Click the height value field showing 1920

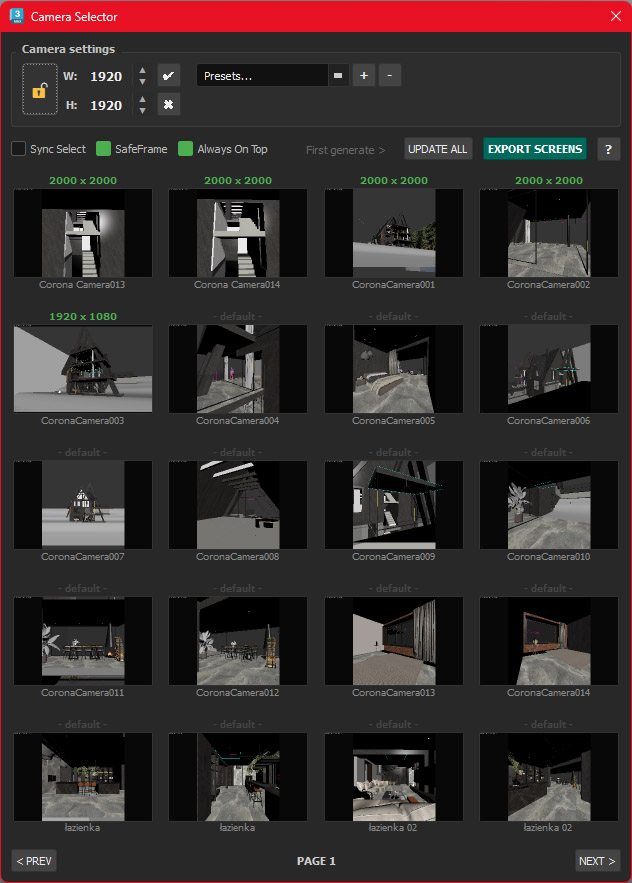point(106,105)
